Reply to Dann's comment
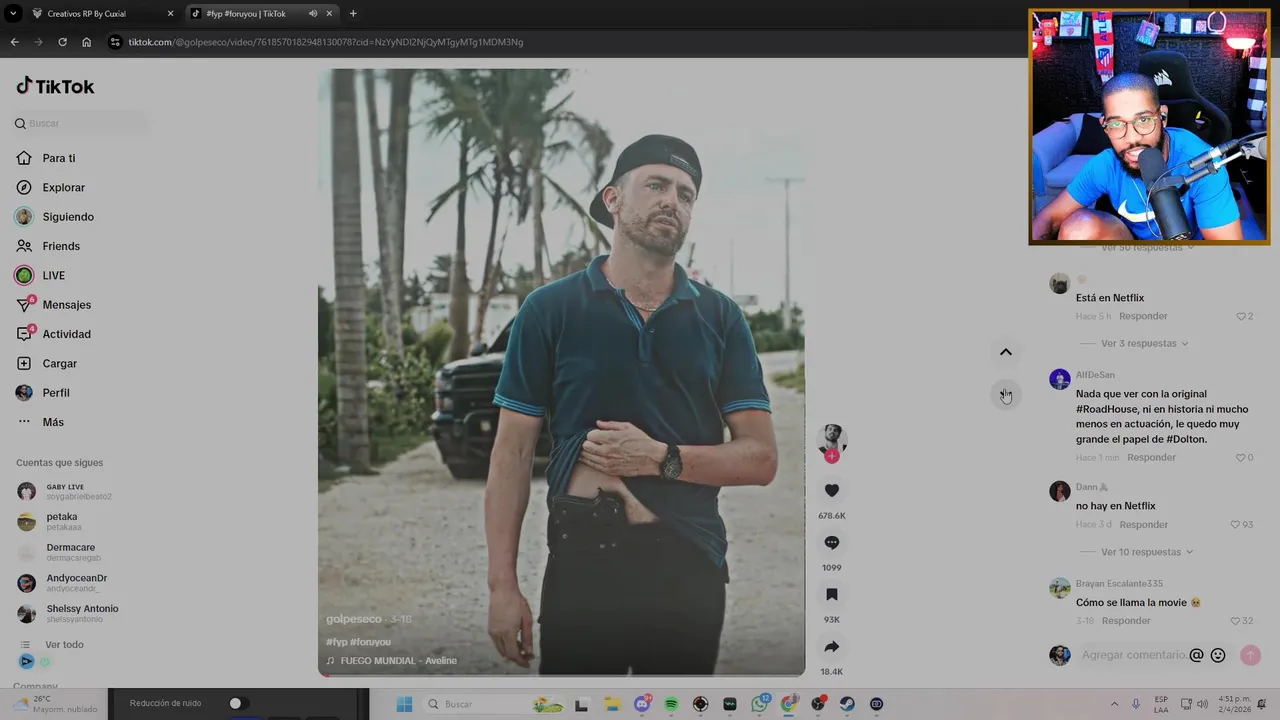Viewport: 1280px width, 720px height. [x=1144, y=525]
